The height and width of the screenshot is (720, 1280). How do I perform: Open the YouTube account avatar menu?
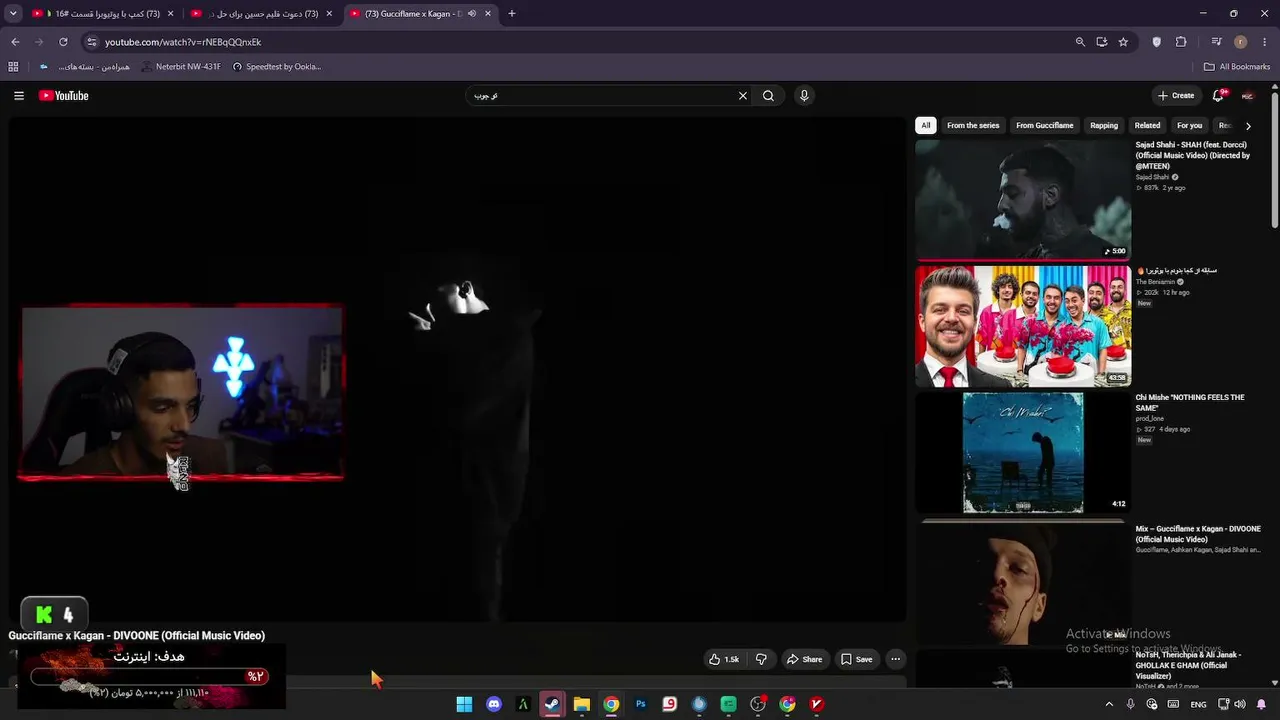pyautogui.click(x=1247, y=96)
